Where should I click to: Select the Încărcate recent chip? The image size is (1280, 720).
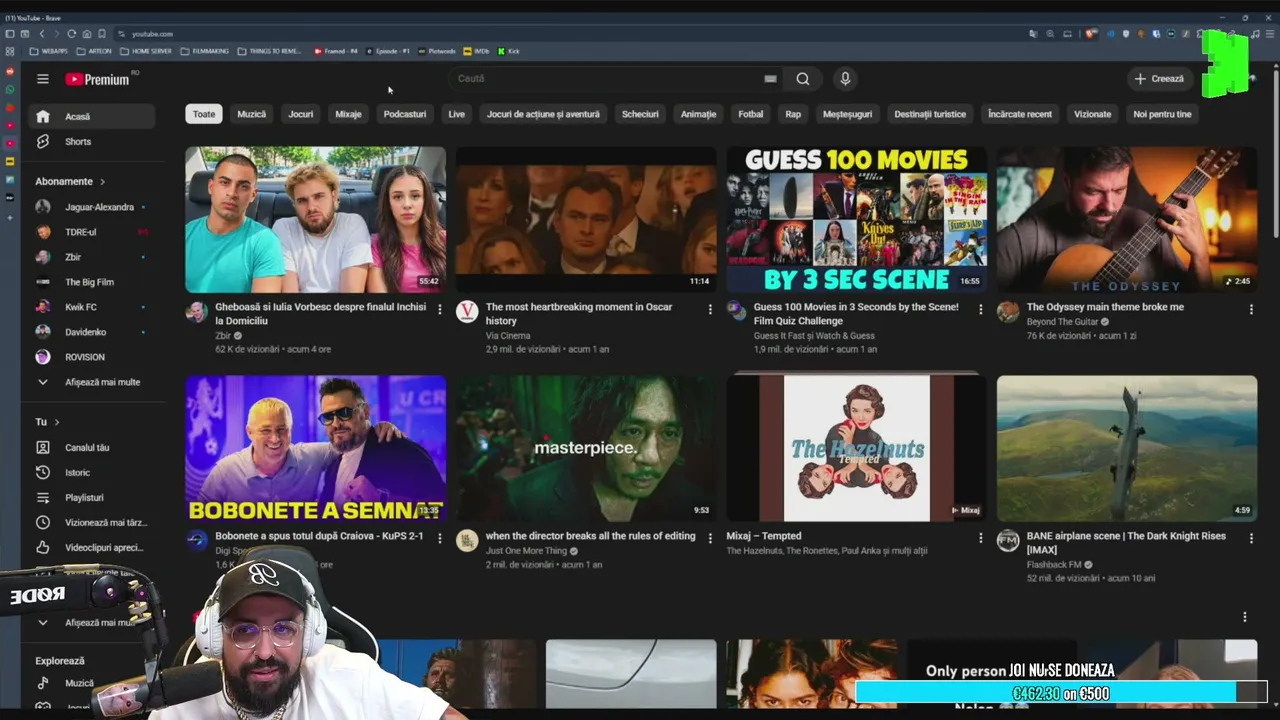coord(1020,114)
